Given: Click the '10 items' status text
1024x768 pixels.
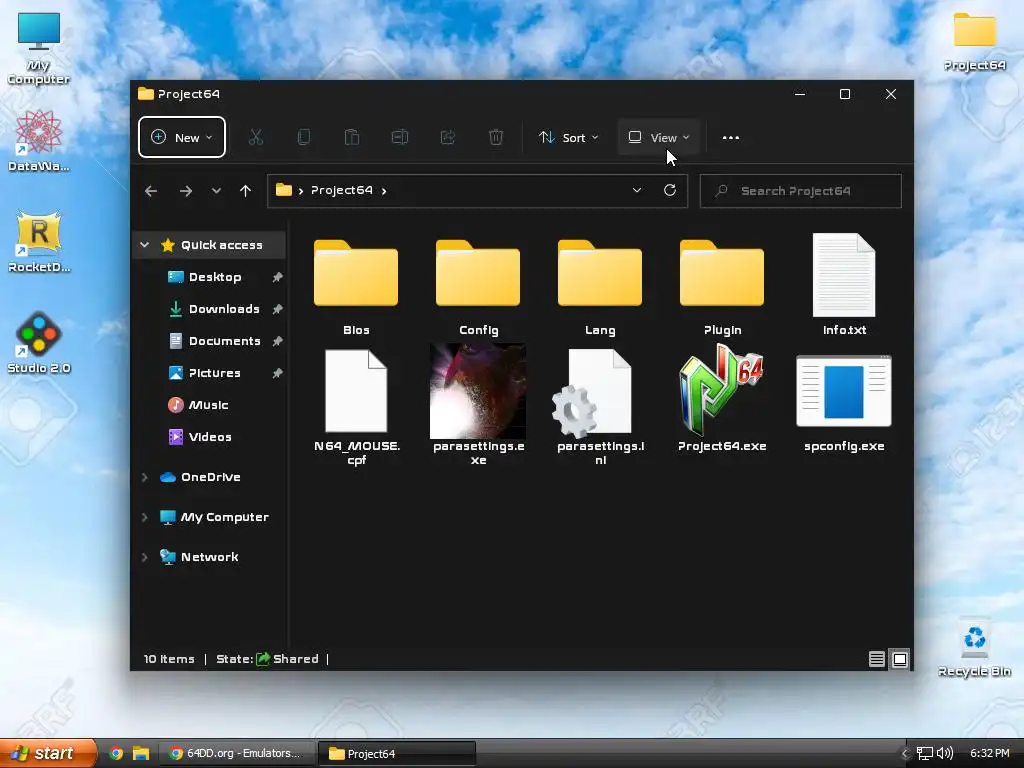Looking at the screenshot, I should (x=169, y=659).
